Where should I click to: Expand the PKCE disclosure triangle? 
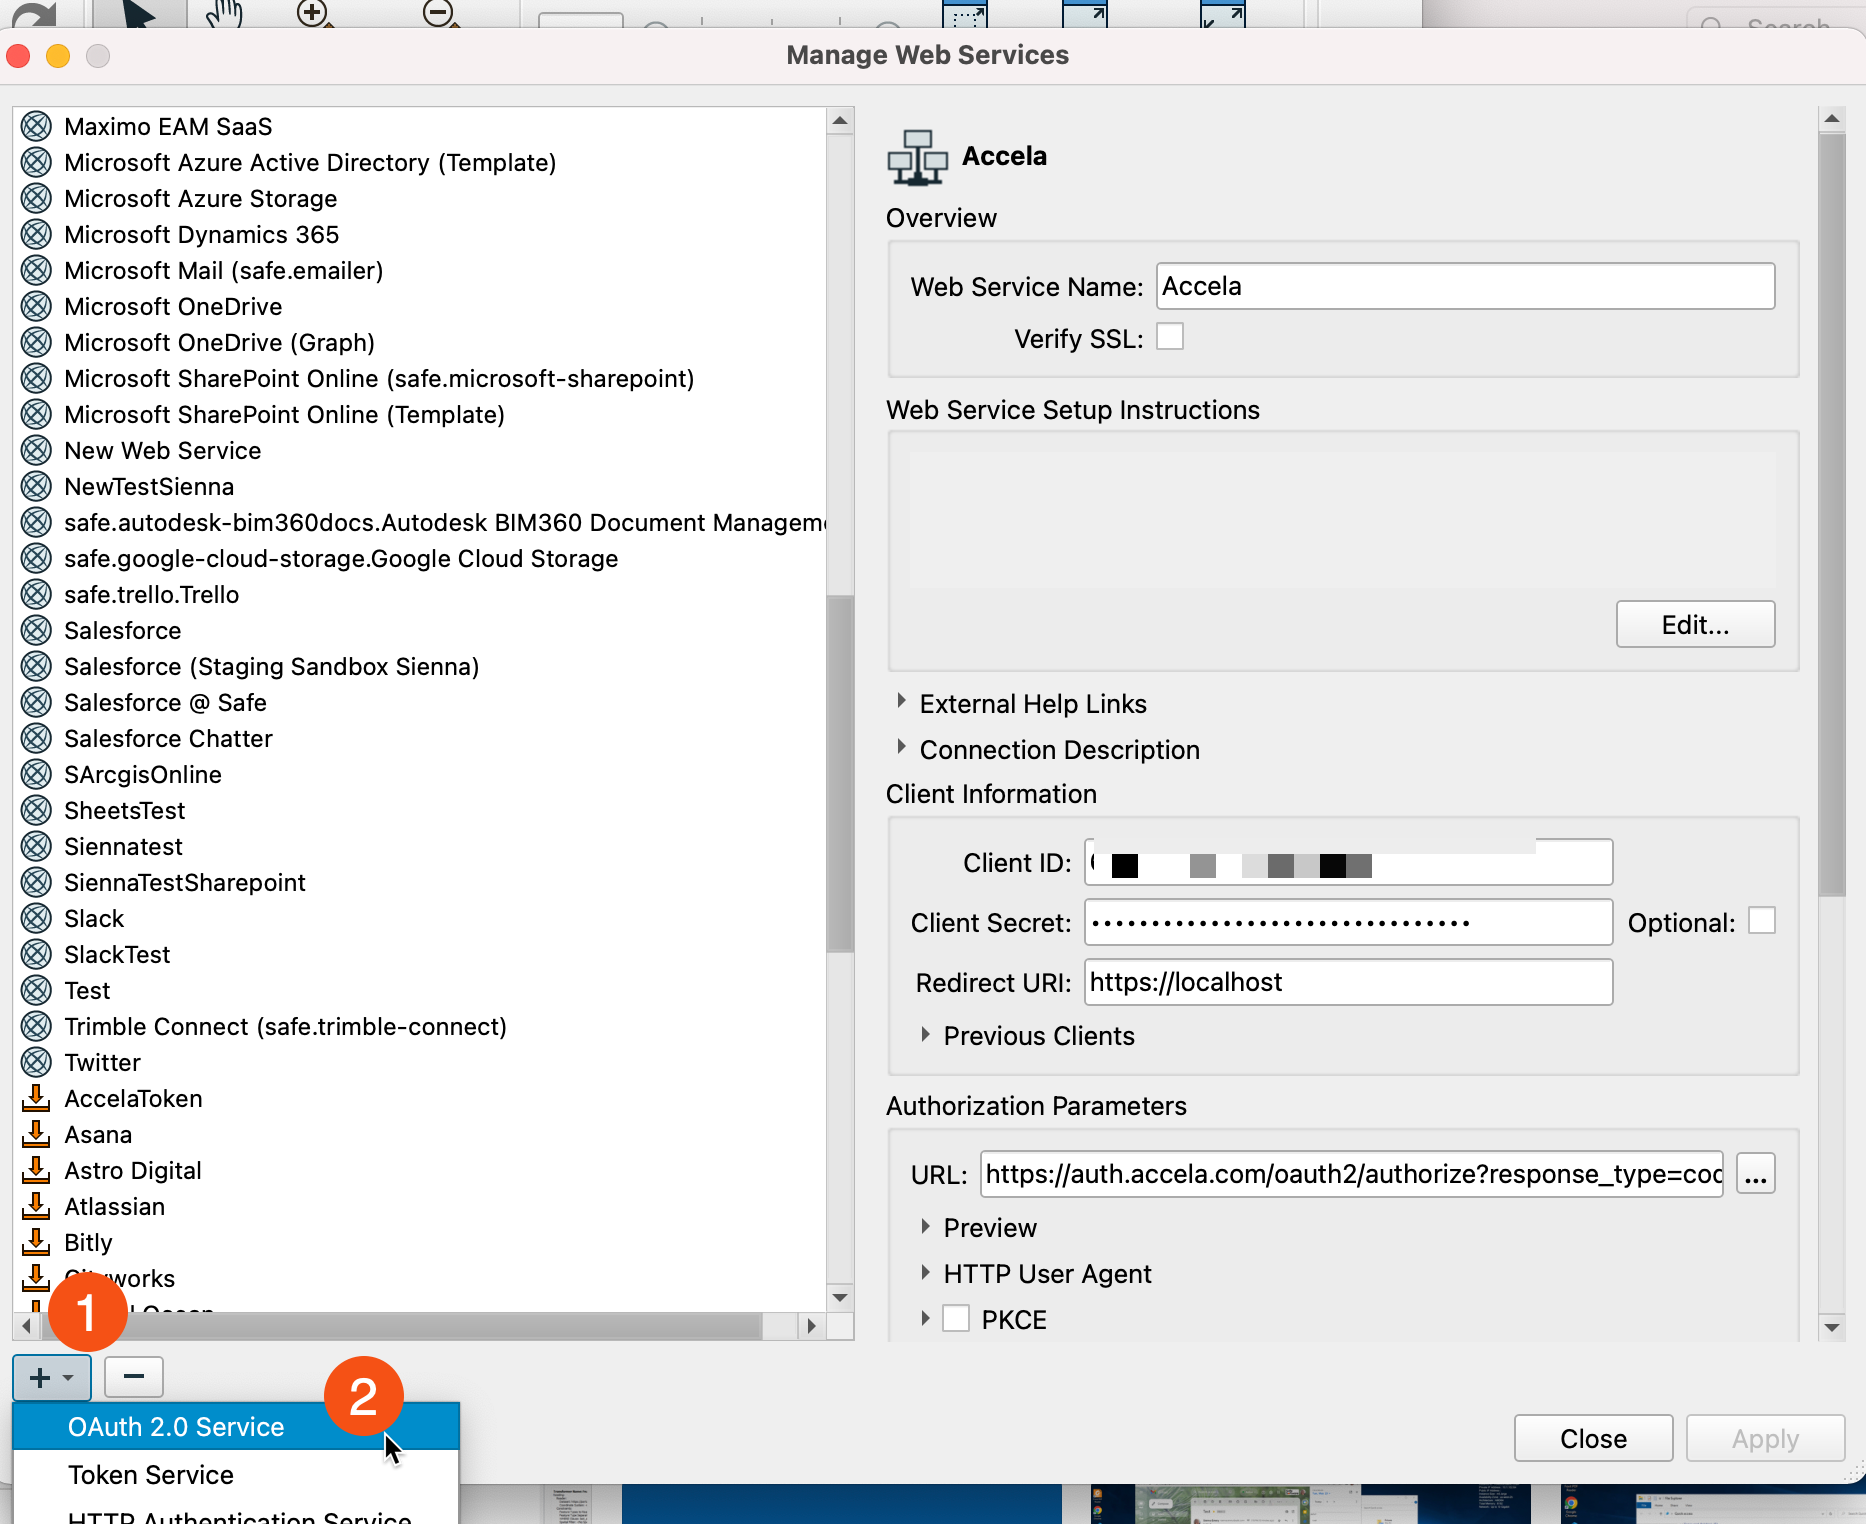[x=925, y=1319]
